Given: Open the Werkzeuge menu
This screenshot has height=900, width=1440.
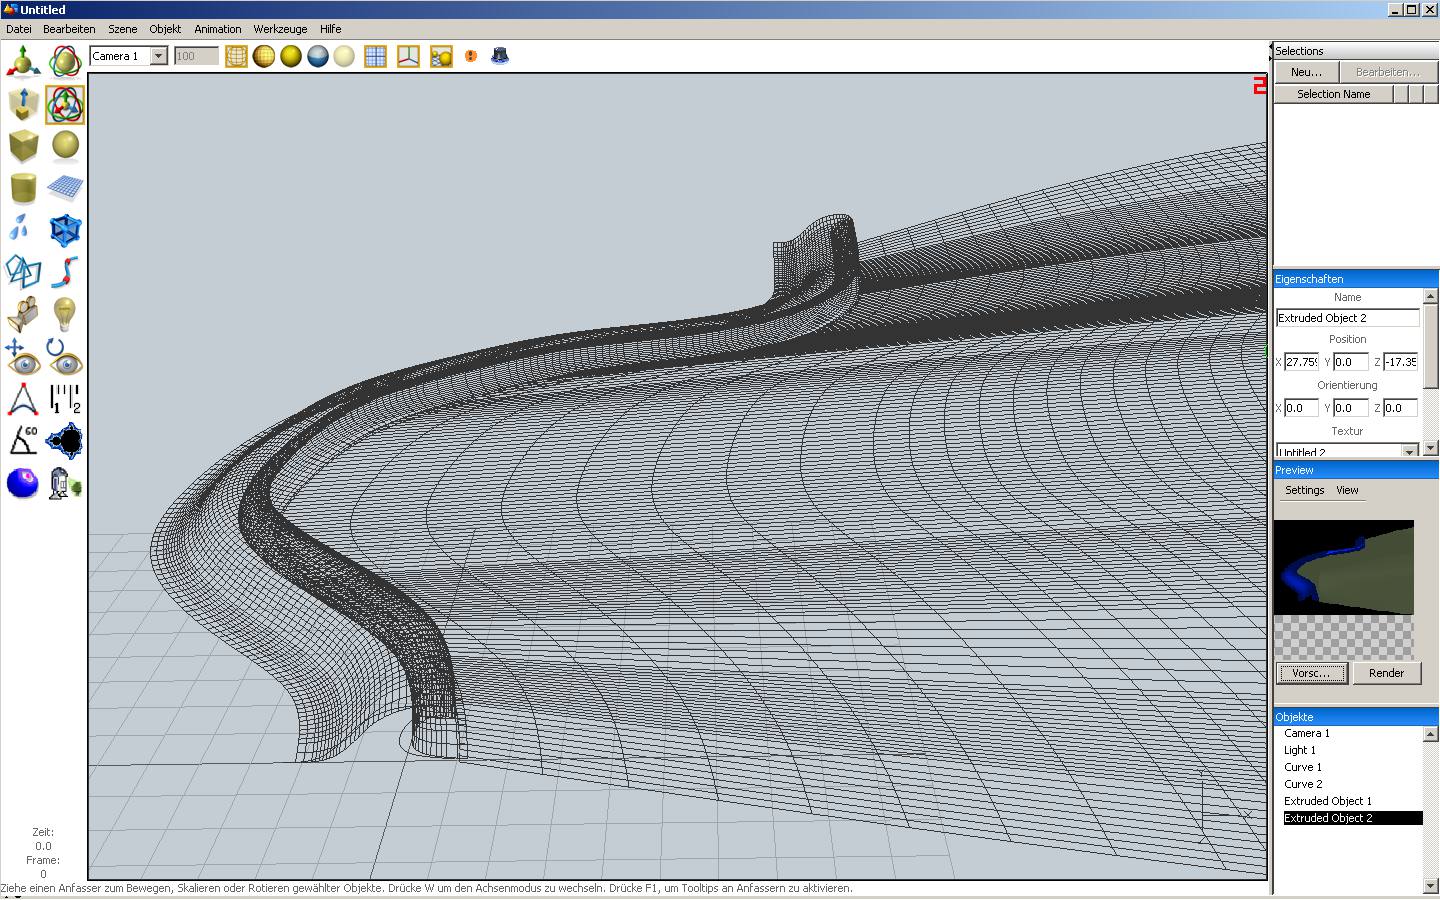Looking at the screenshot, I should coord(281,29).
